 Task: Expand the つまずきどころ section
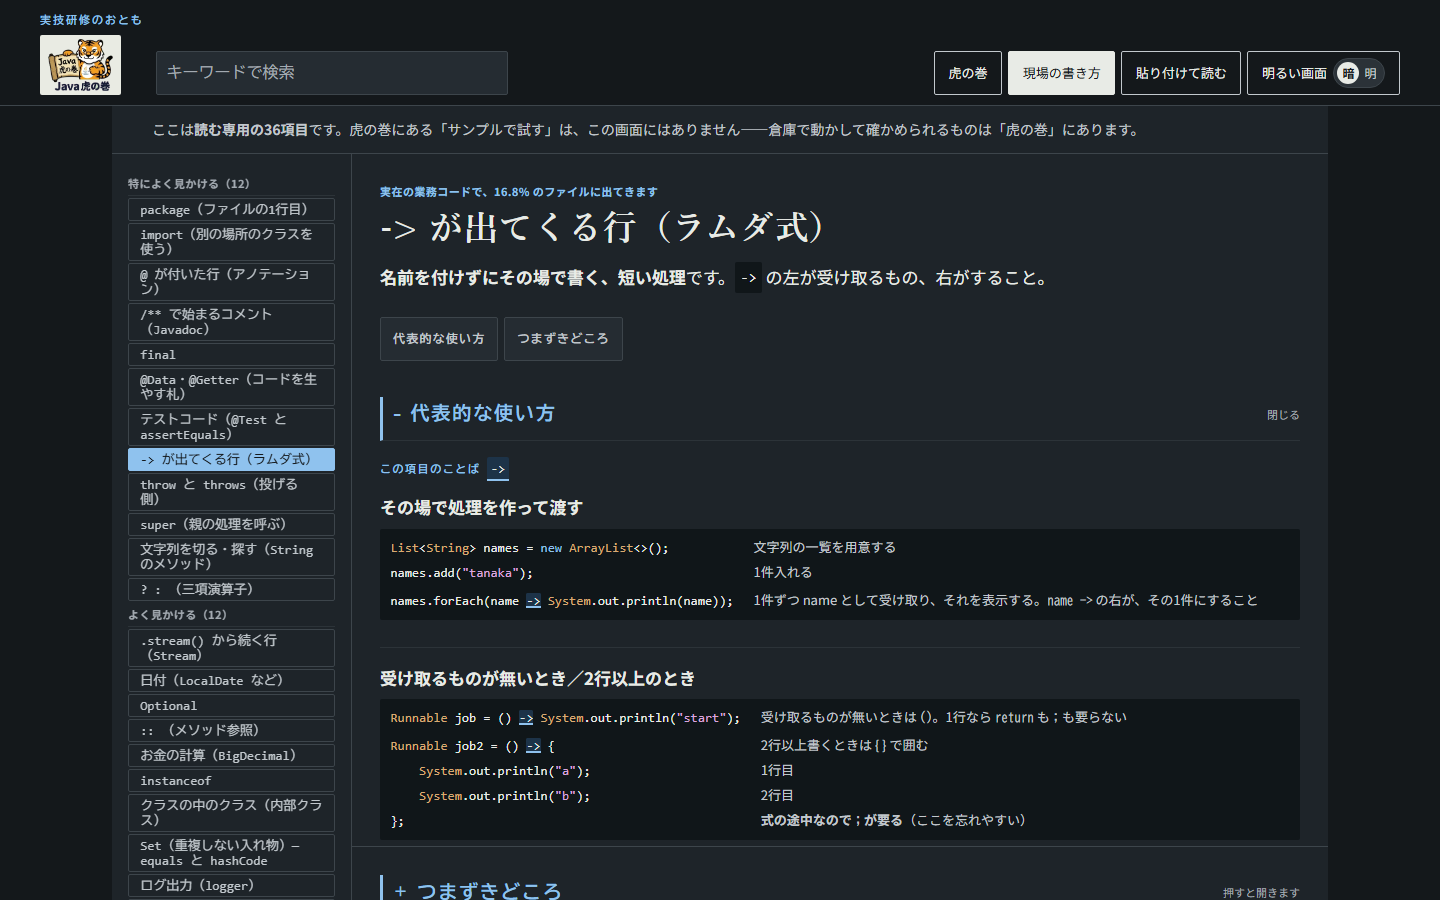pyautogui.click(x=840, y=890)
